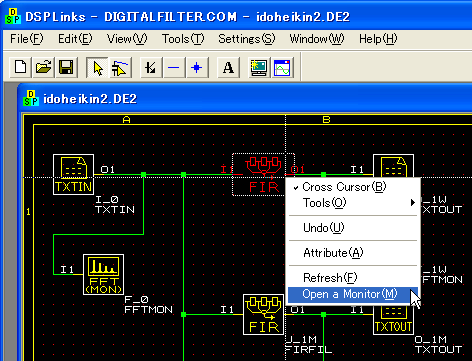Select the text 'A' tool
The width and height of the screenshot is (472, 361).
point(228,67)
